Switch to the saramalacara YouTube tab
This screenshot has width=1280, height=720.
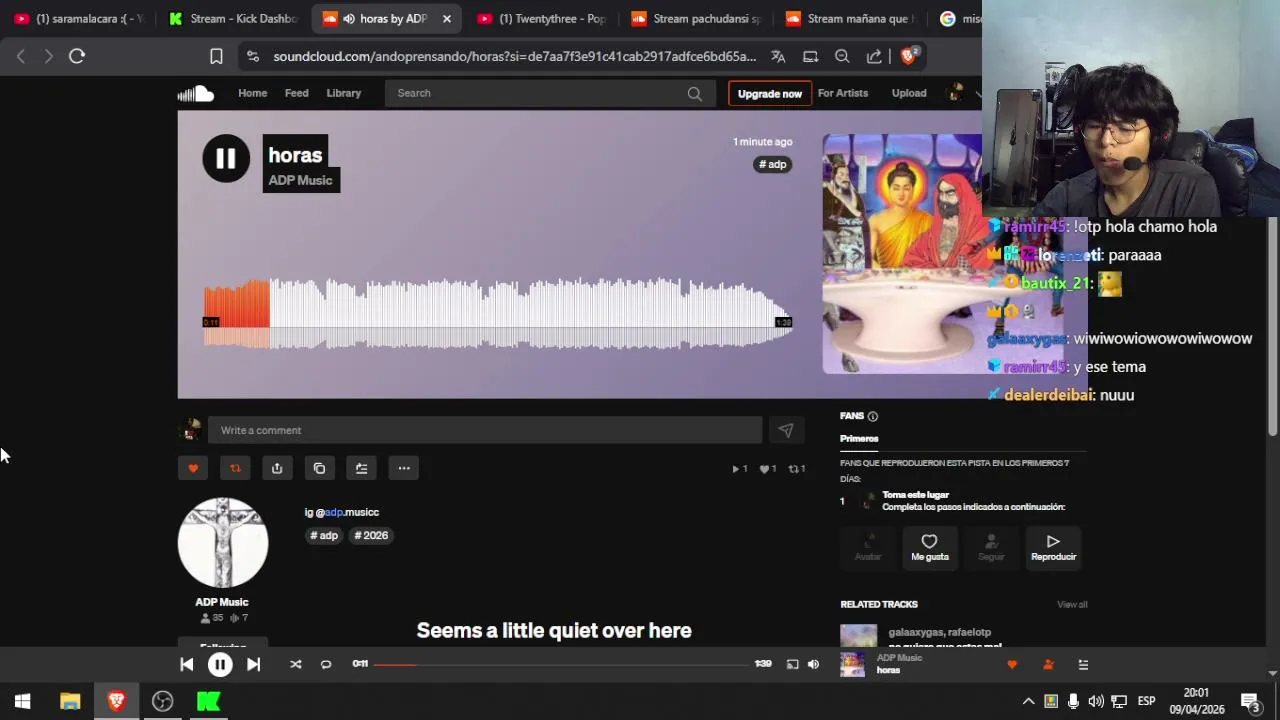tap(79, 18)
